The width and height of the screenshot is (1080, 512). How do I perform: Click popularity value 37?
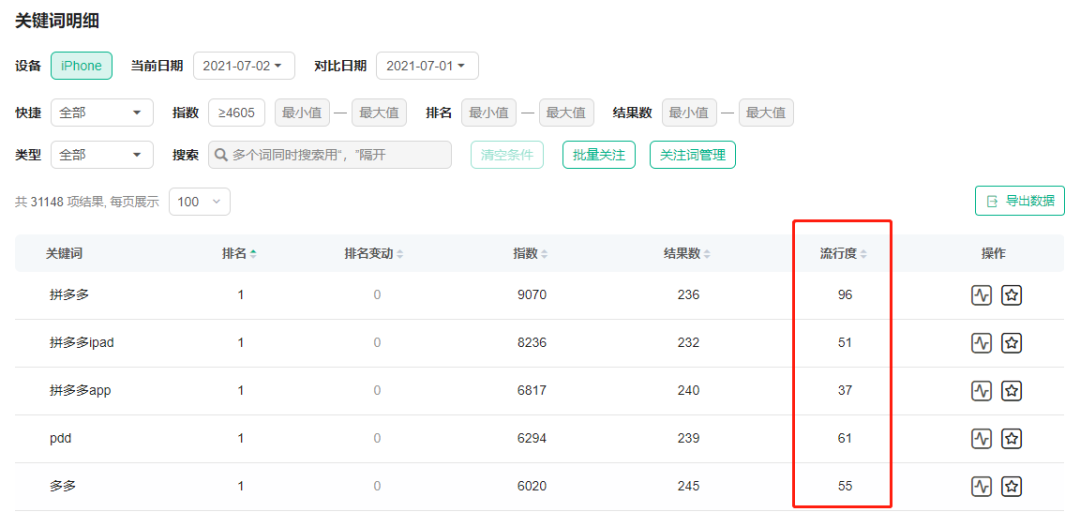point(845,391)
